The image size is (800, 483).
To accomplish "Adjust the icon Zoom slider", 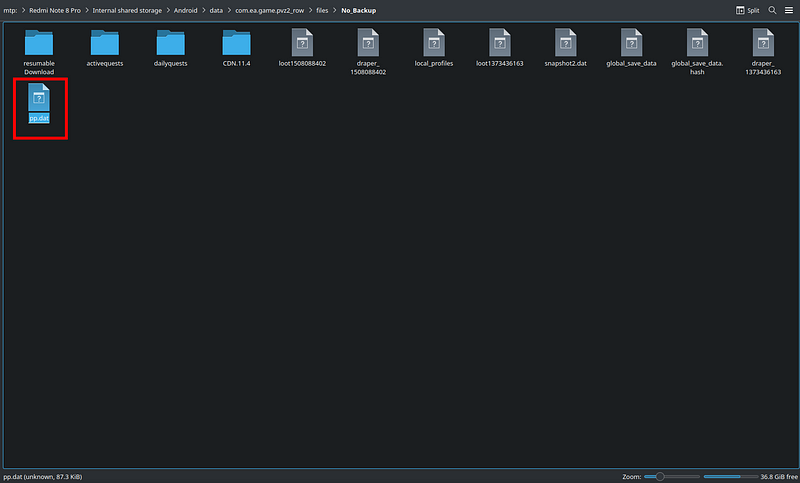I will tap(671, 476).
